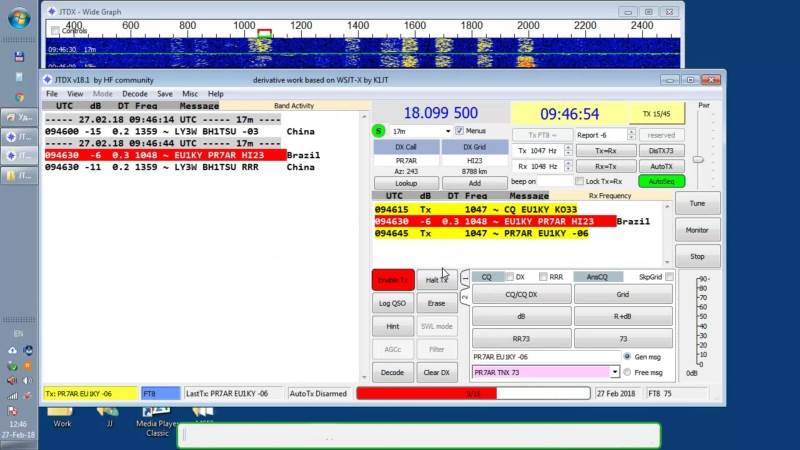Select the Free msg radio button
800x450 pixels.
(x=627, y=372)
